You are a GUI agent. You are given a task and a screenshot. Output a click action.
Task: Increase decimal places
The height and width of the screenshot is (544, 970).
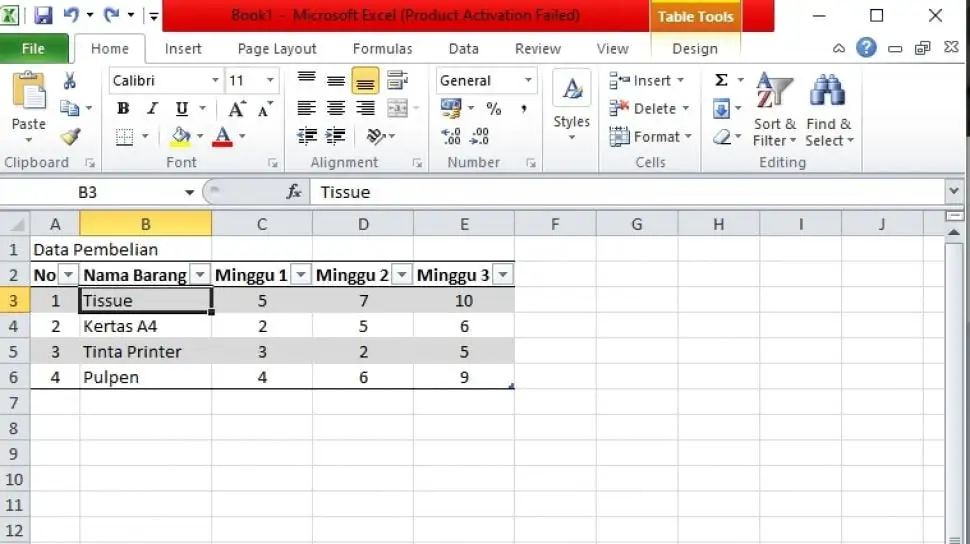[451, 137]
